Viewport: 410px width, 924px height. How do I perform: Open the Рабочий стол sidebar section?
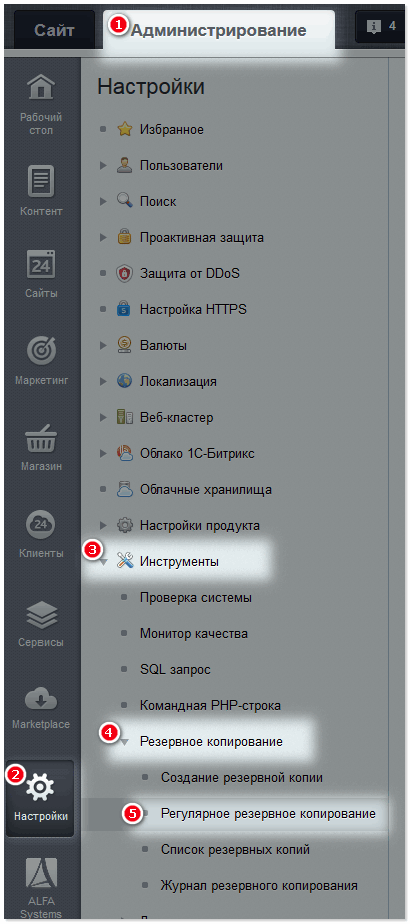(x=41, y=105)
